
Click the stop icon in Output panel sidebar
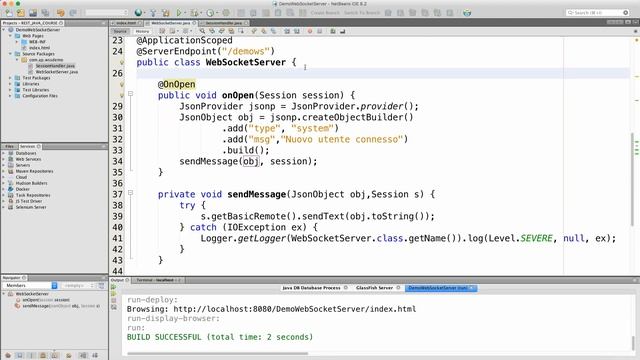coord(113,300)
